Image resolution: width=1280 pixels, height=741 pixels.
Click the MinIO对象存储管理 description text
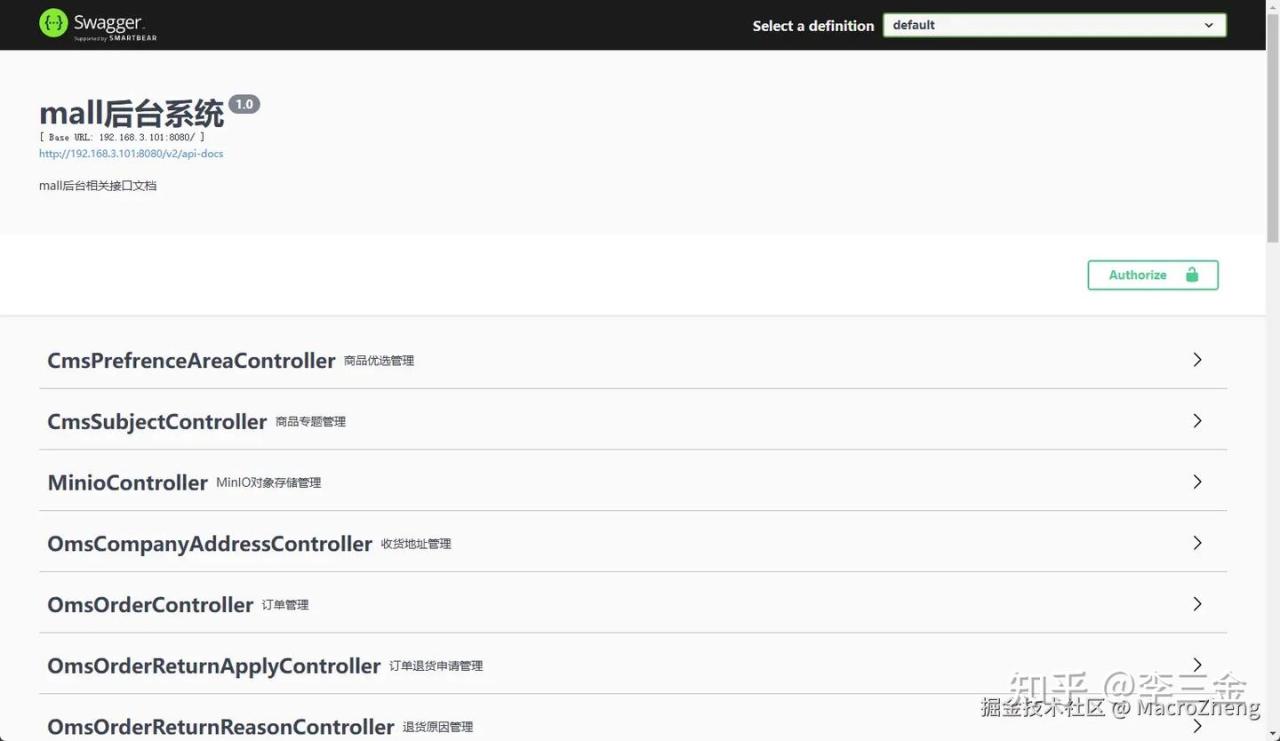pos(269,483)
